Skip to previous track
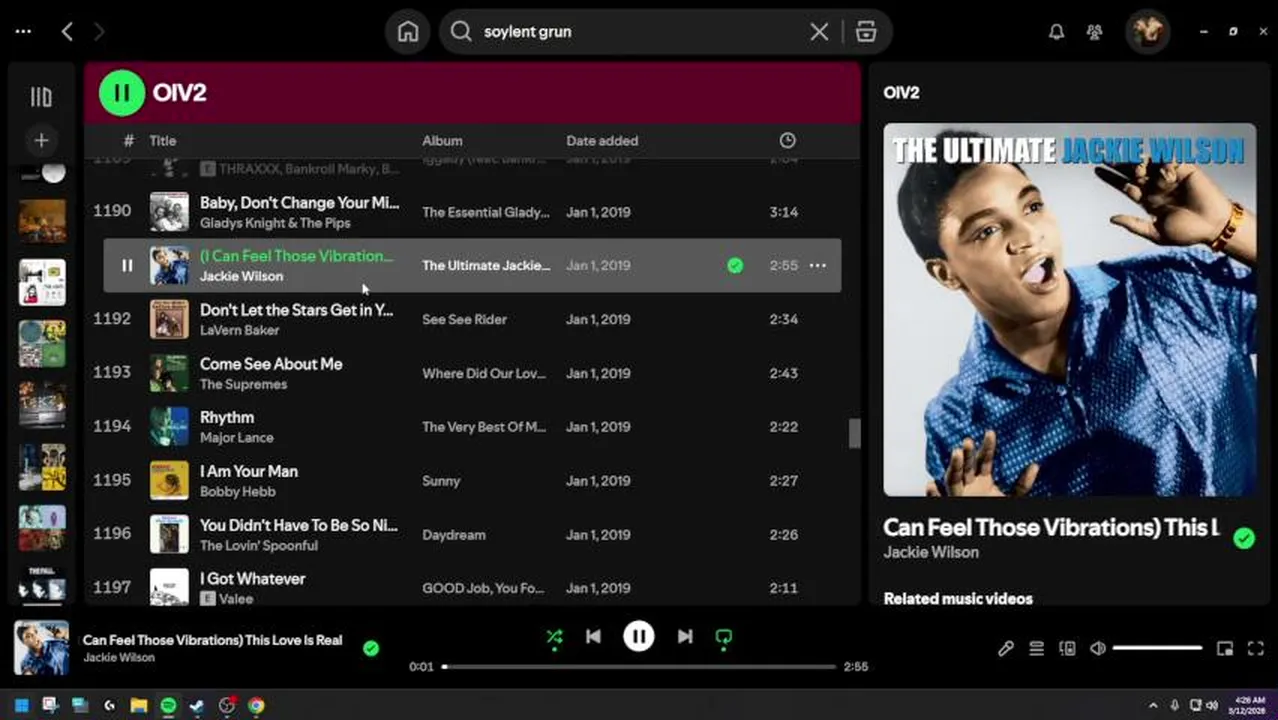1278x720 pixels. point(593,636)
